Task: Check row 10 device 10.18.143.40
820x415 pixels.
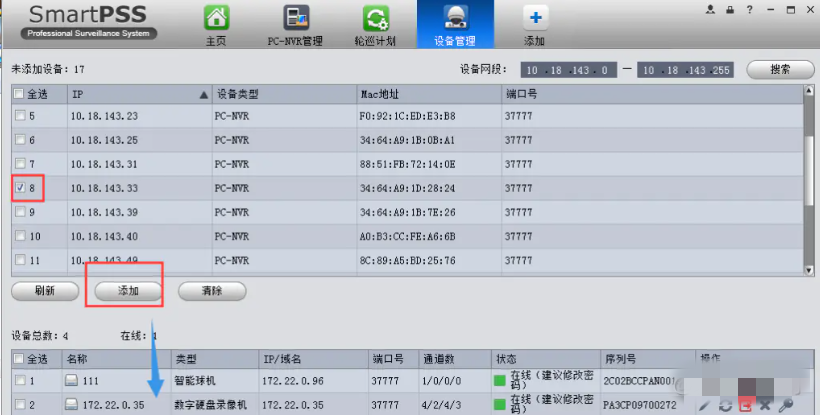Action: pyautogui.click(x=20, y=236)
